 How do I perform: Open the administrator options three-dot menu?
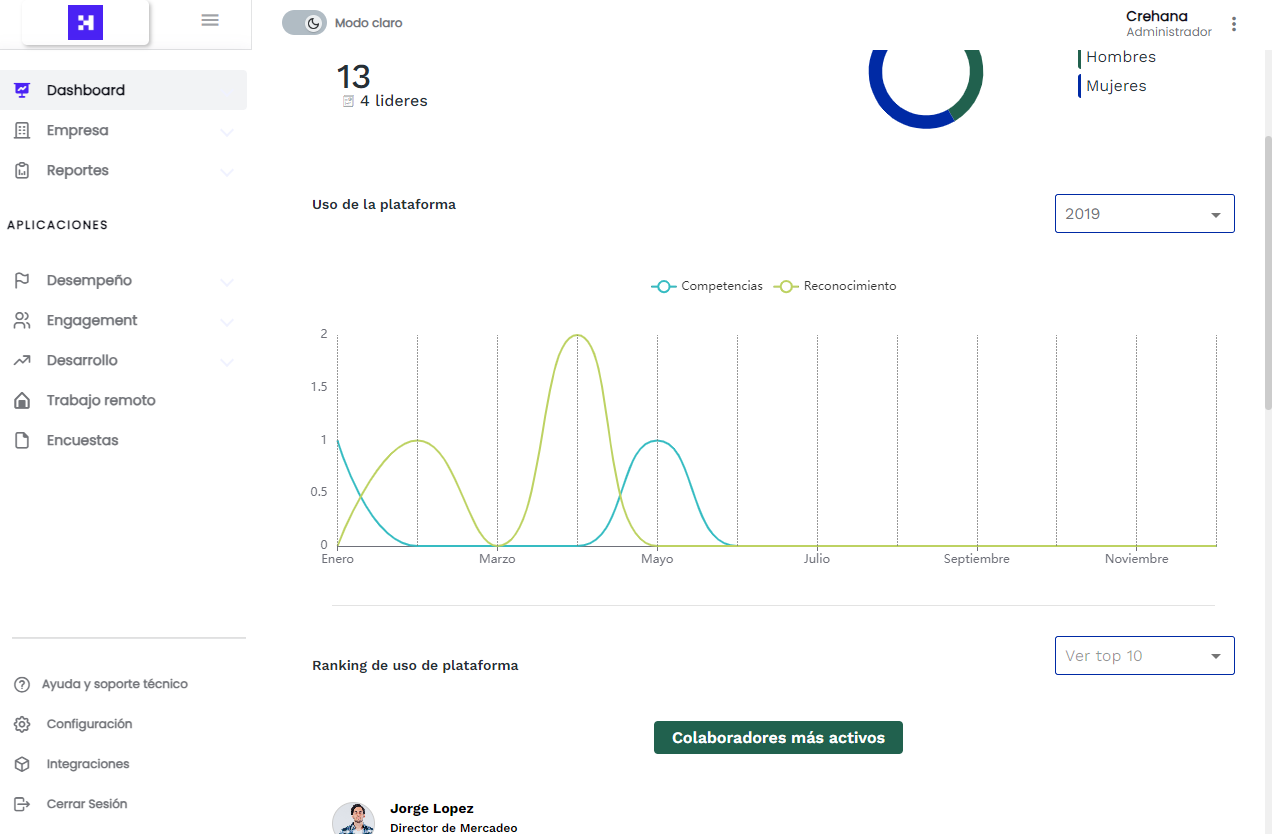(1234, 23)
